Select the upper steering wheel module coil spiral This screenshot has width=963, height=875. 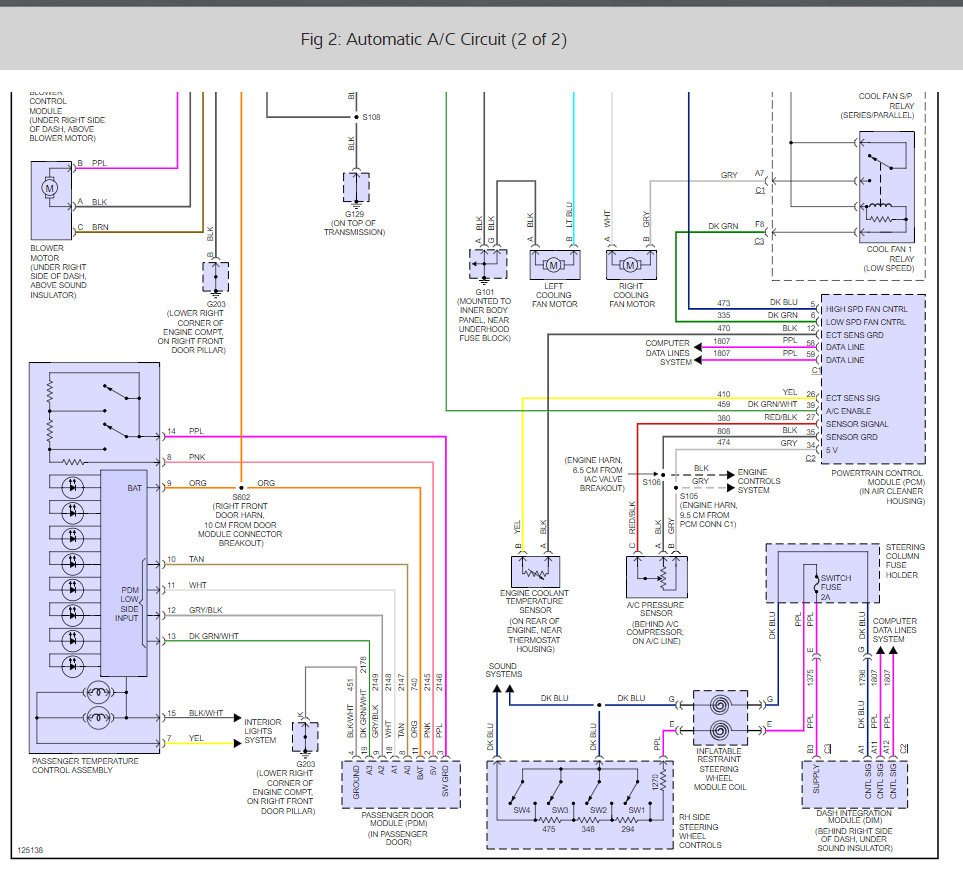pos(720,704)
